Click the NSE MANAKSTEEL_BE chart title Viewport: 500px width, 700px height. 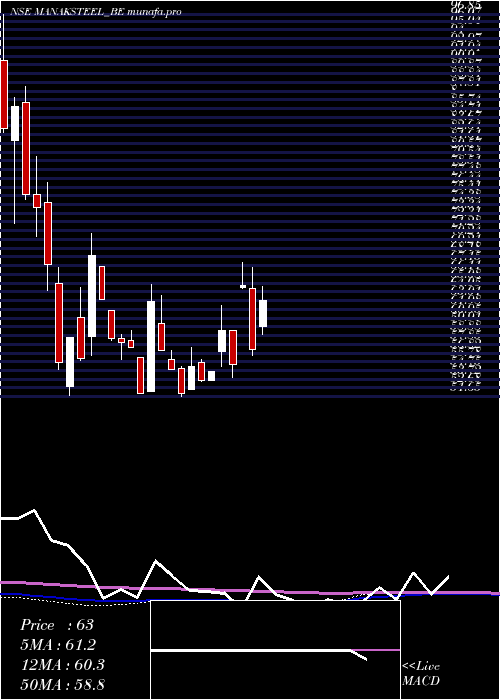[x=96, y=12]
